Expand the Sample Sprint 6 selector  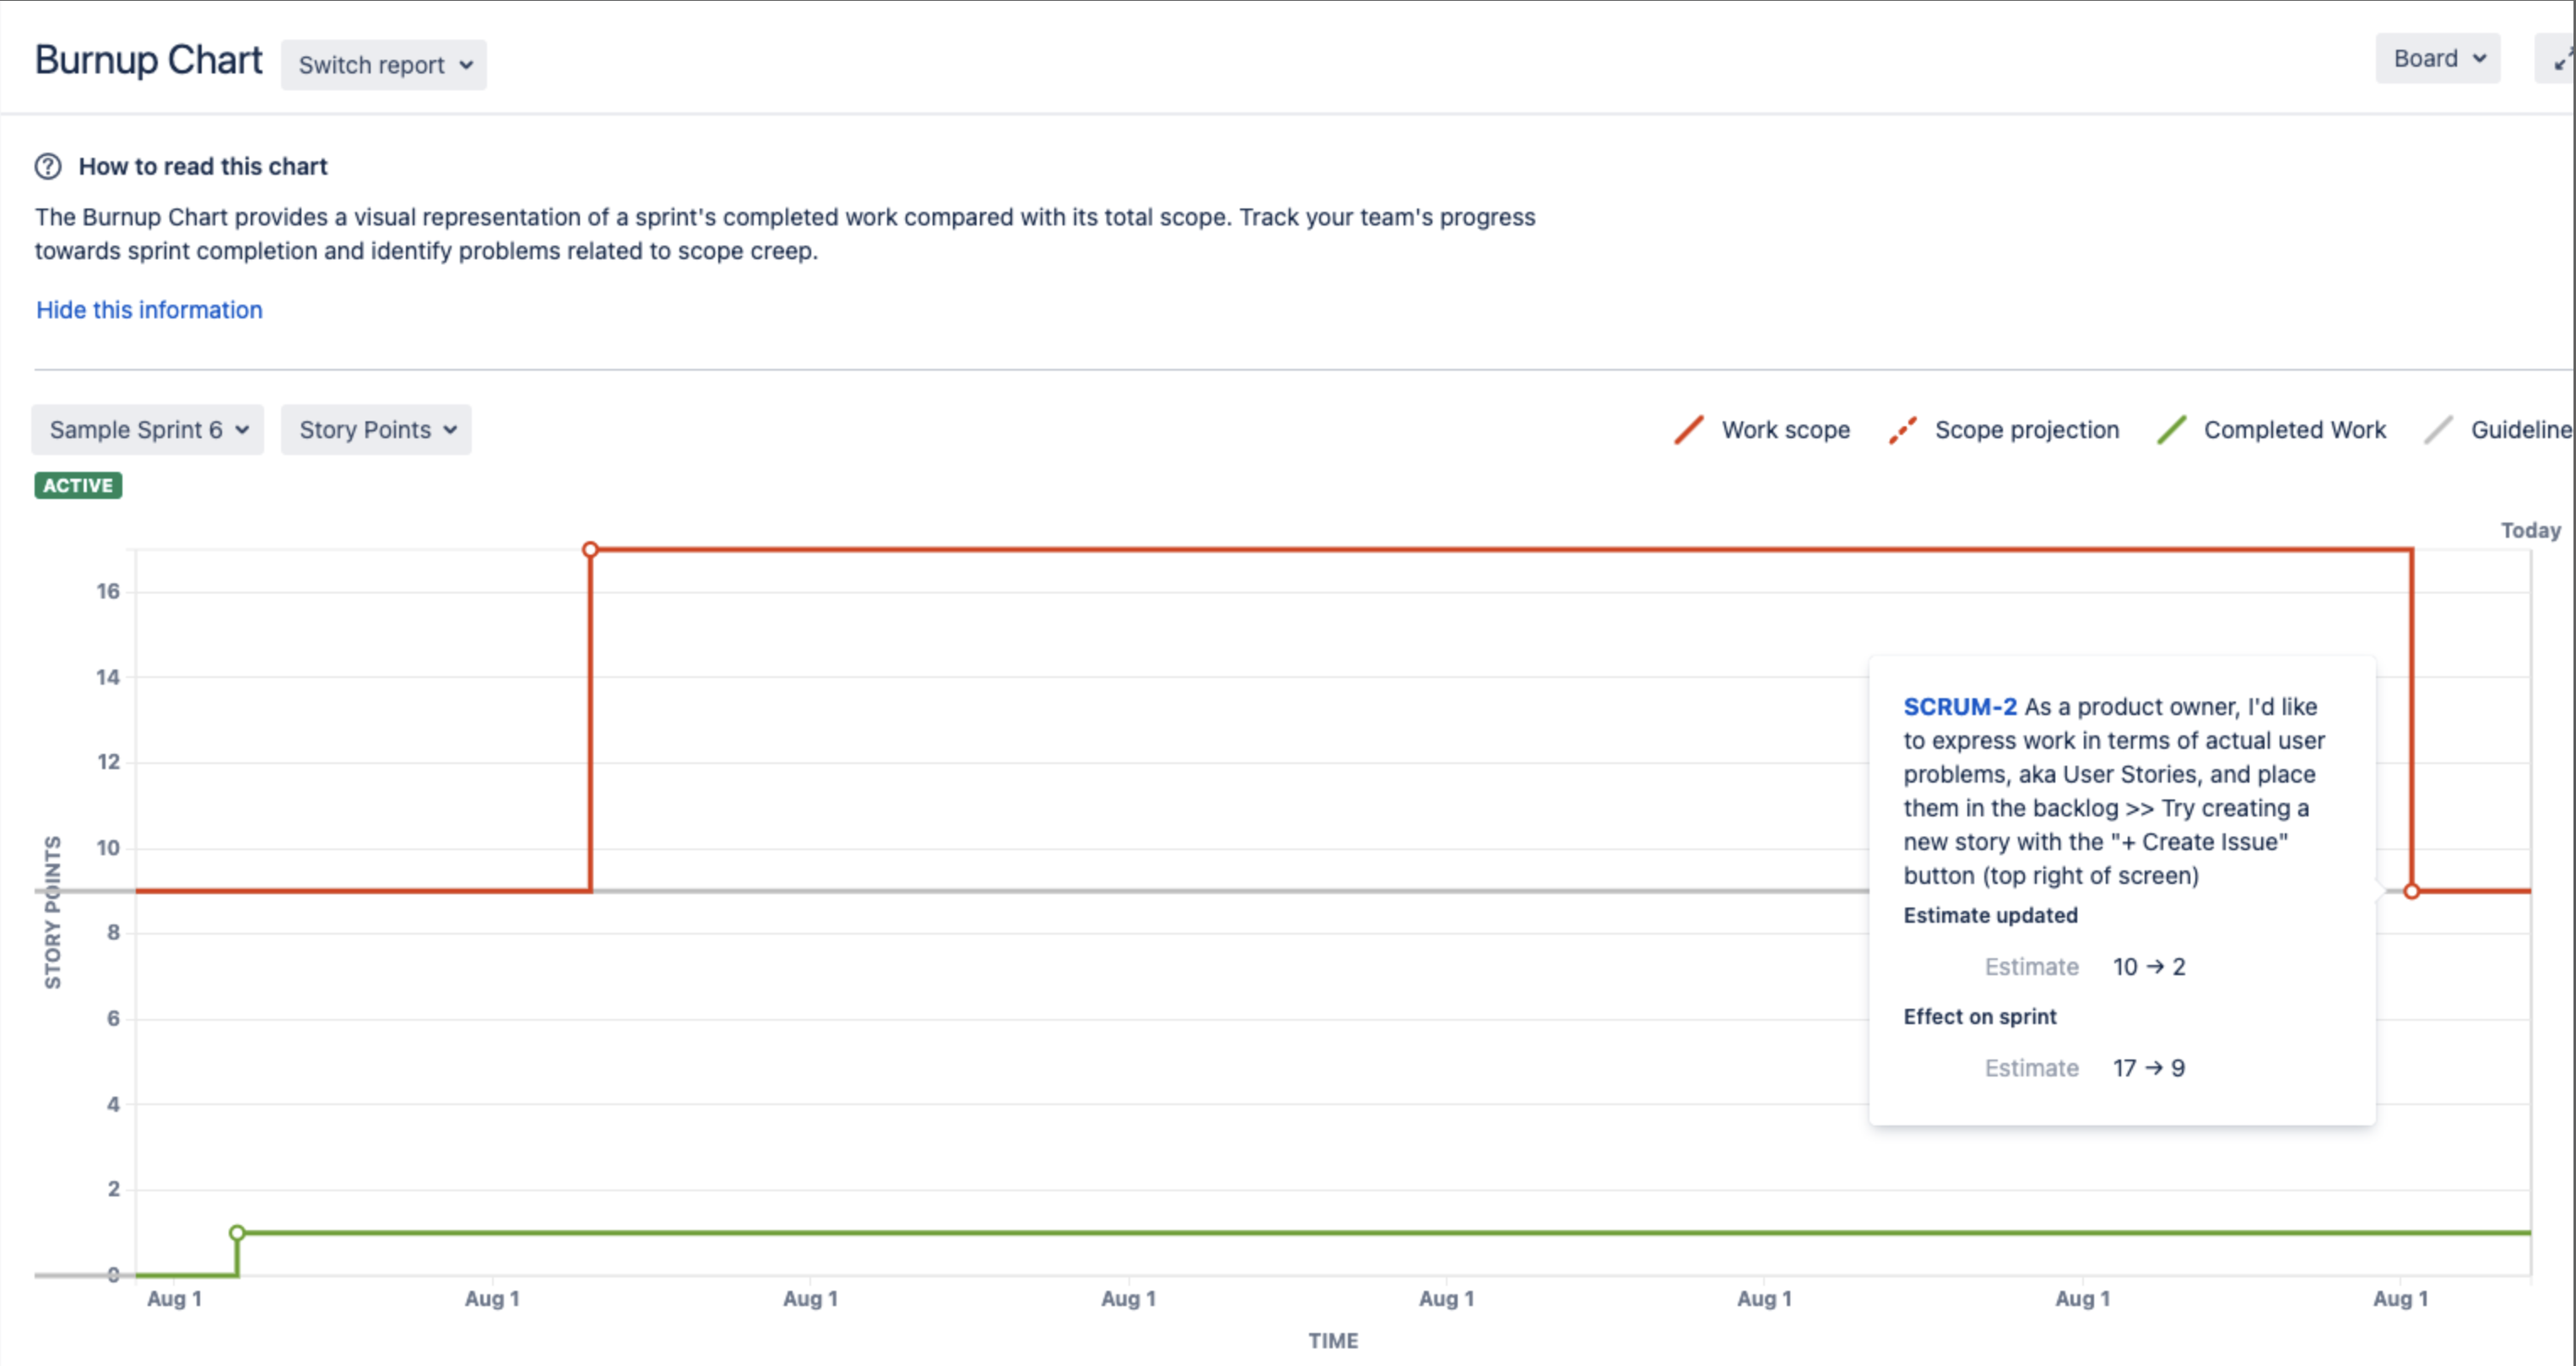(x=148, y=430)
